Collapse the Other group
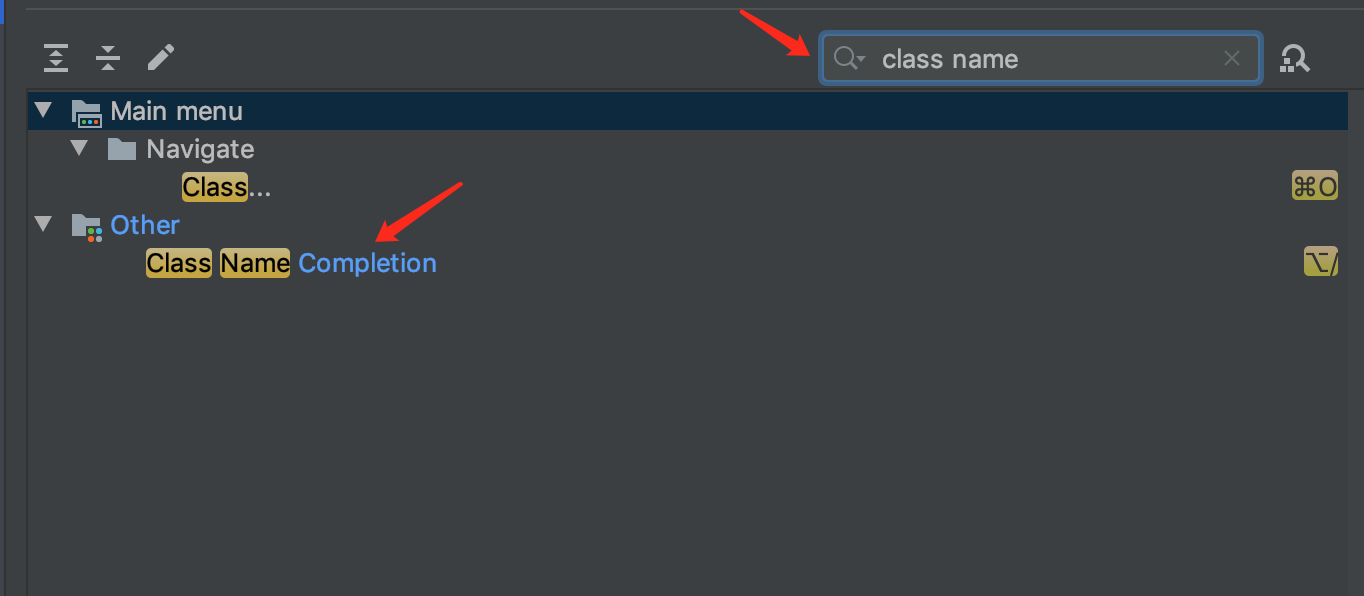 (x=42, y=225)
